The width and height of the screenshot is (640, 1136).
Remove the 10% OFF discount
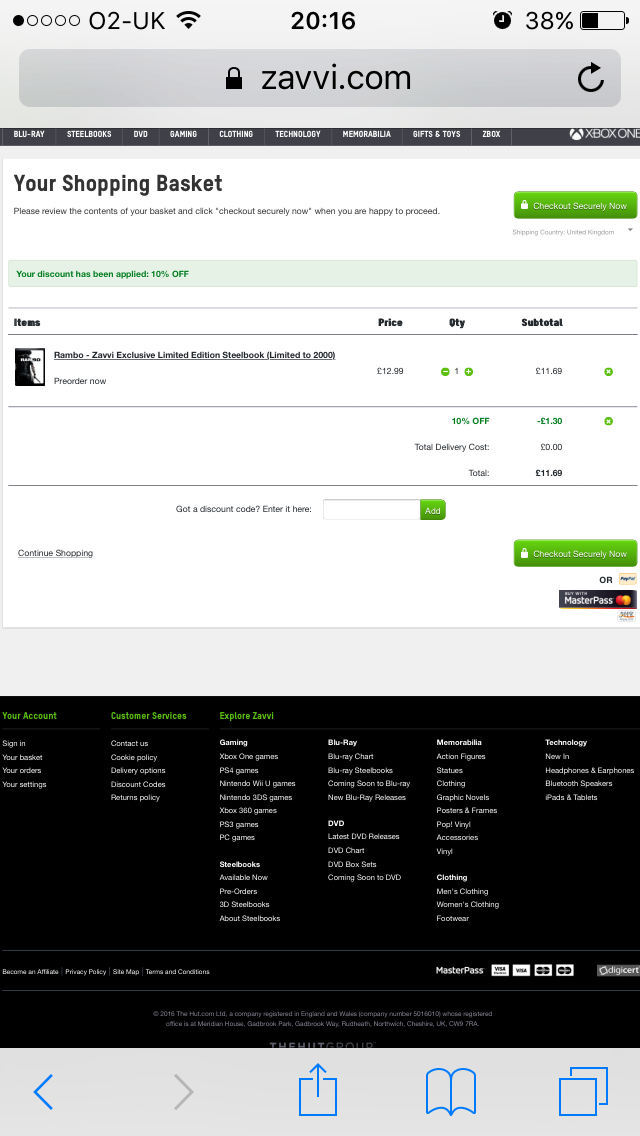pos(608,421)
